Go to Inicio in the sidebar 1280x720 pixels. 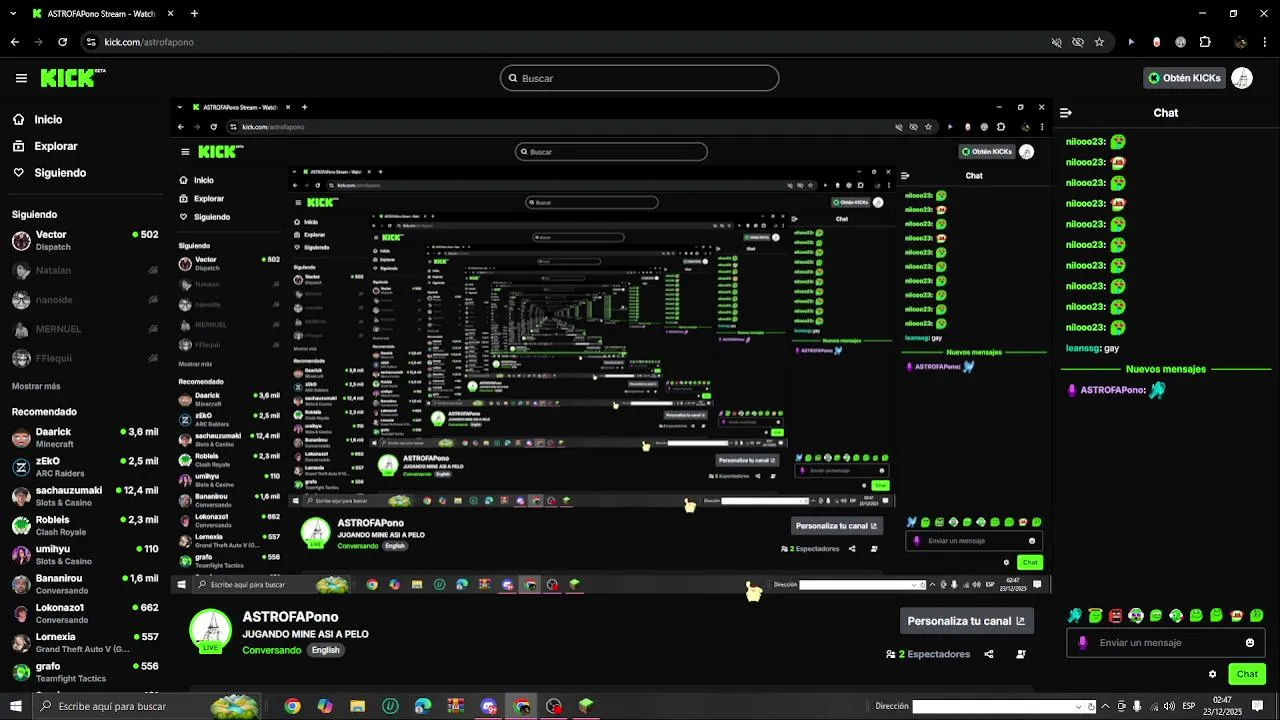48,119
